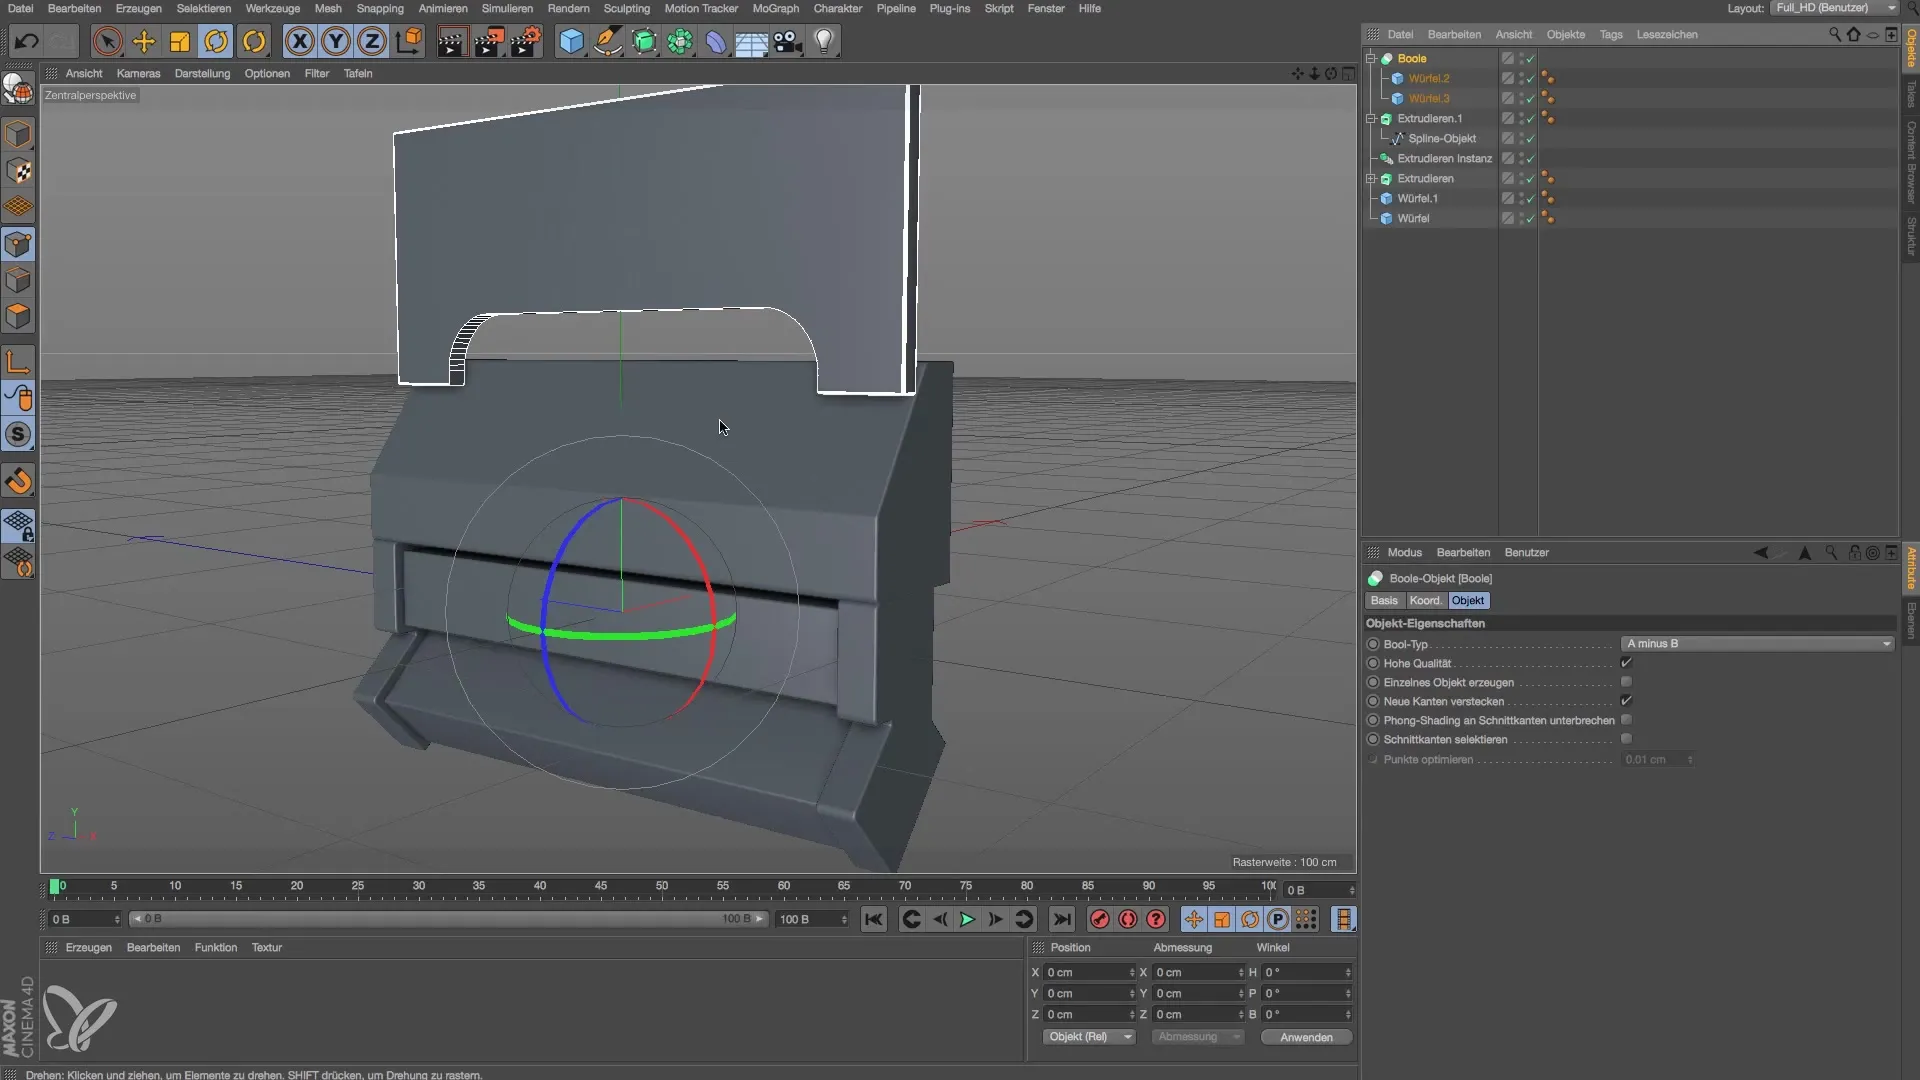The width and height of the screenshot is (1920, 1080).
Task: Open the Abmessung dropdown
Action: coord(1198,1037)
